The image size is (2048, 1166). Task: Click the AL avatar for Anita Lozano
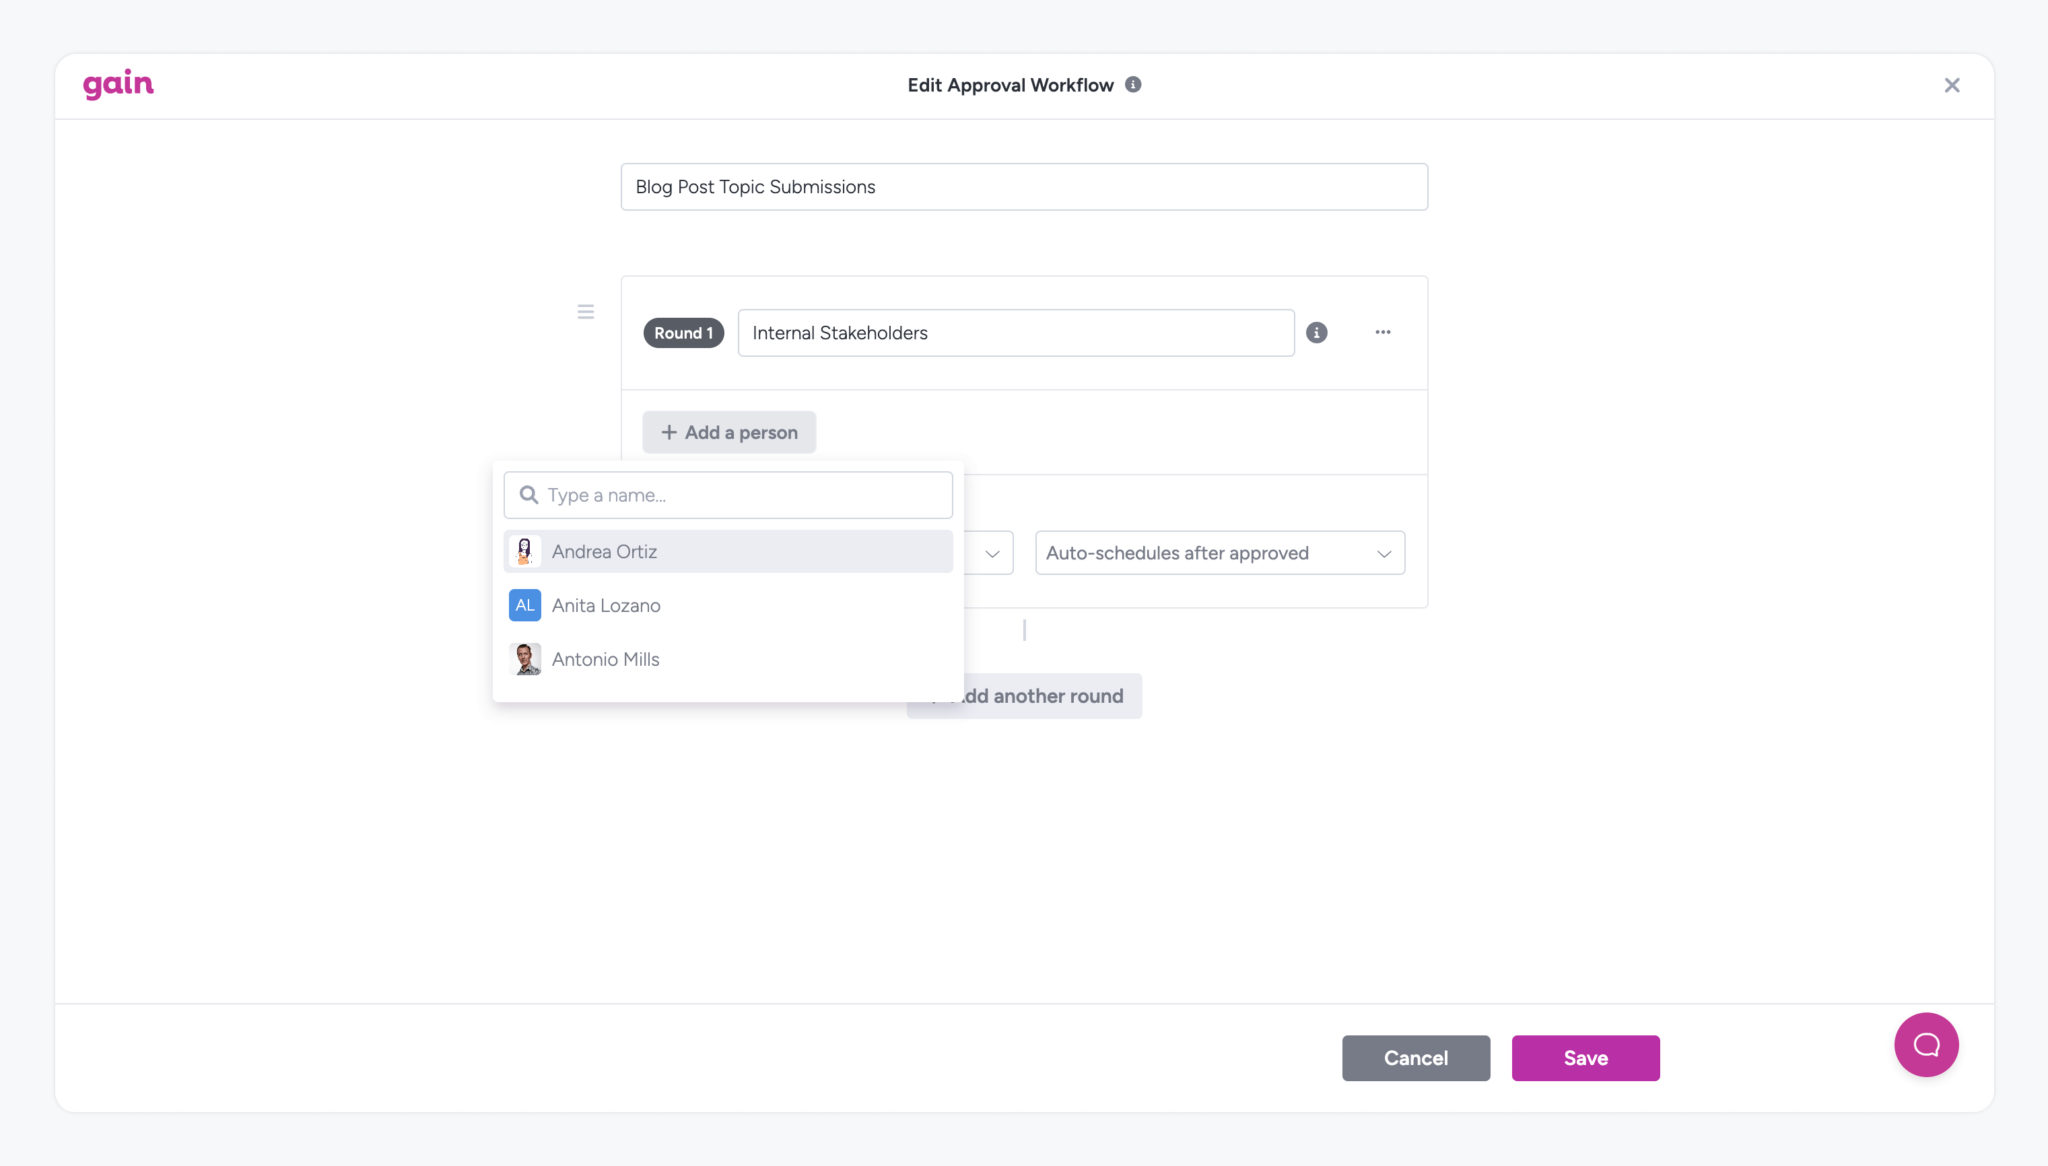pos(524,605)
